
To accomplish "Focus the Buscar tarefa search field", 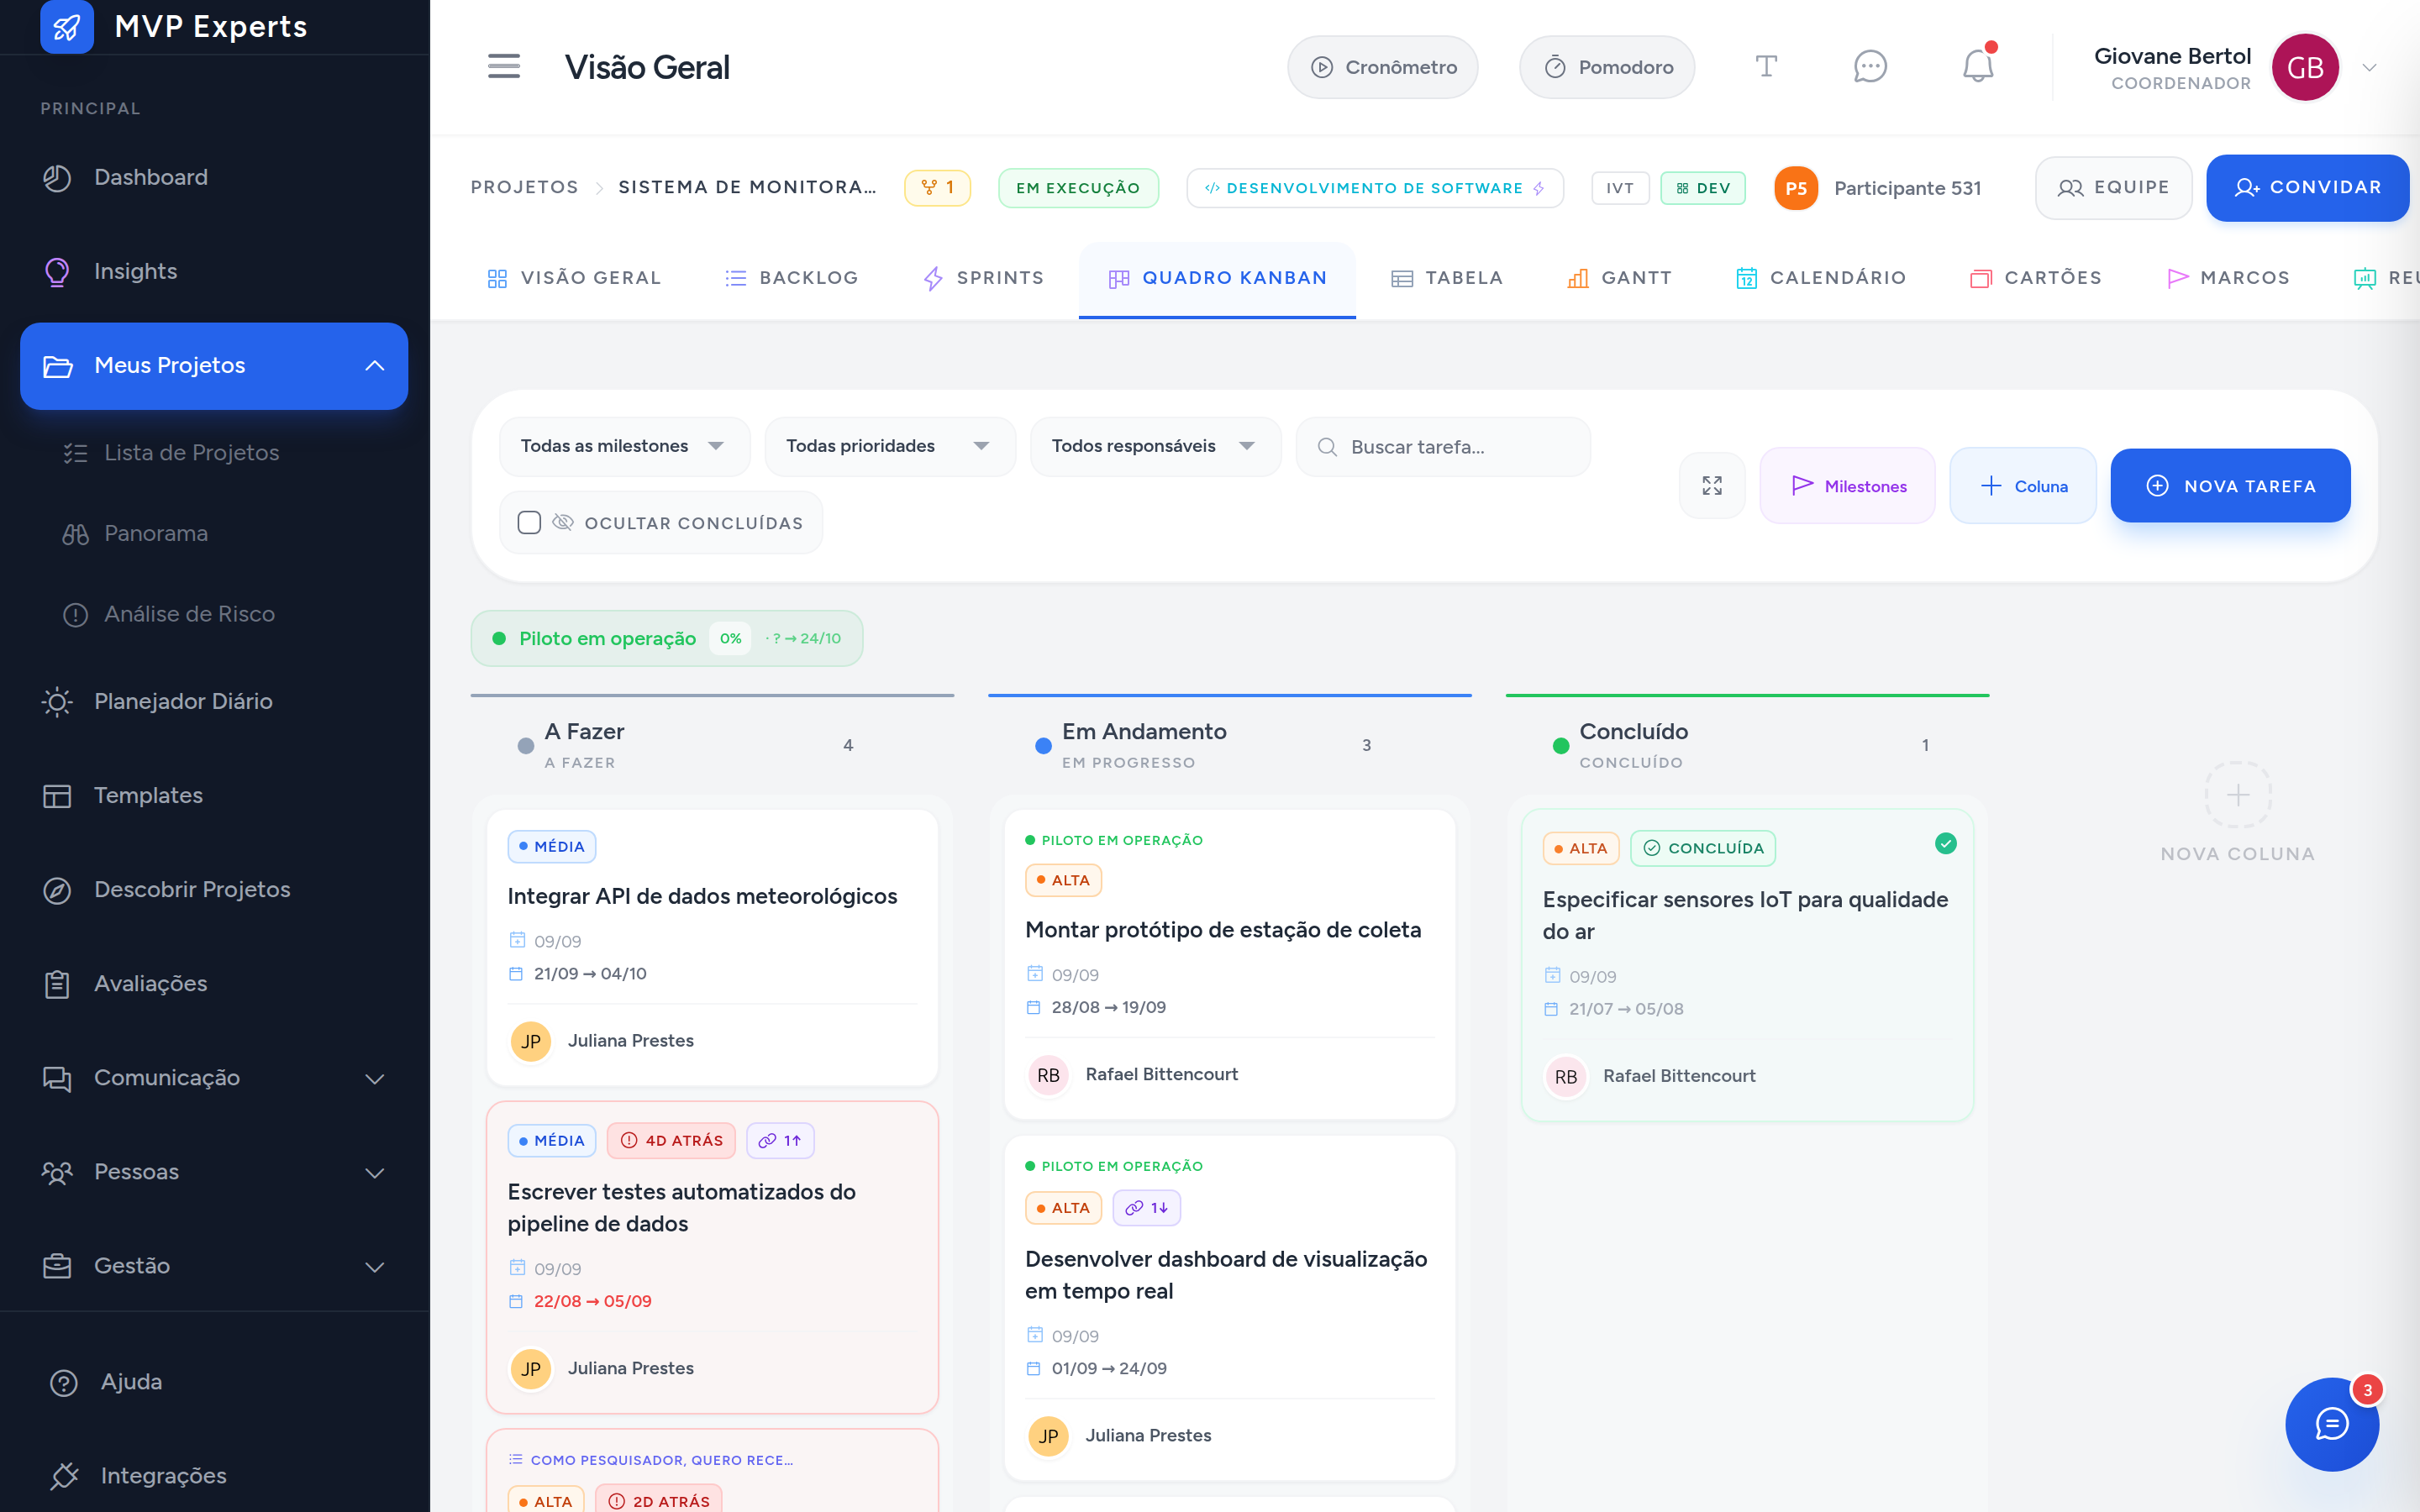I will (x=1442, y=447).
